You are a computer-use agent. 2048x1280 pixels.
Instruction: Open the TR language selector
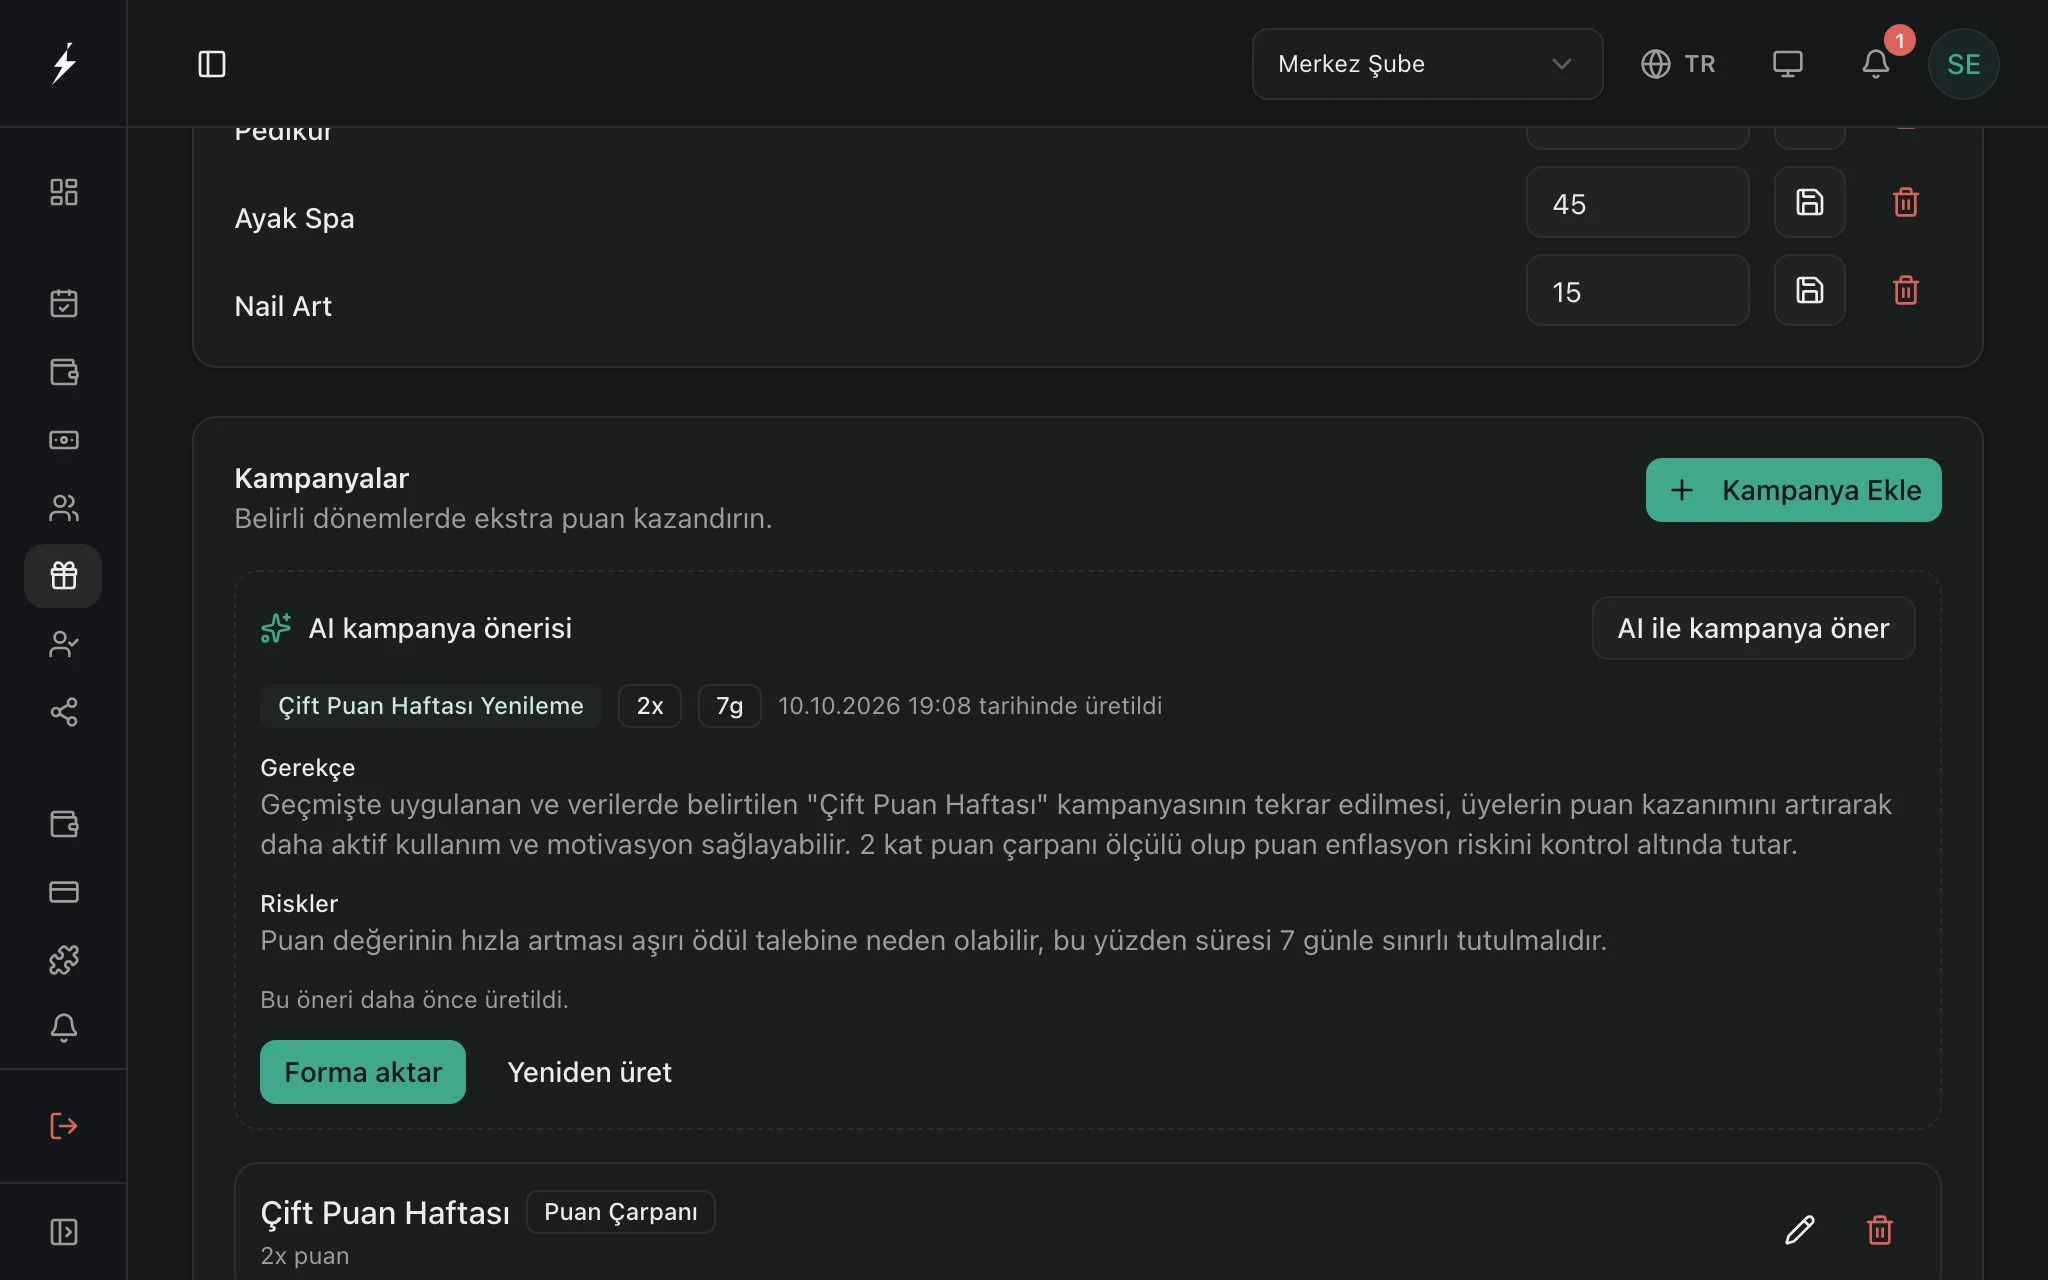[x=1678, y=64]
